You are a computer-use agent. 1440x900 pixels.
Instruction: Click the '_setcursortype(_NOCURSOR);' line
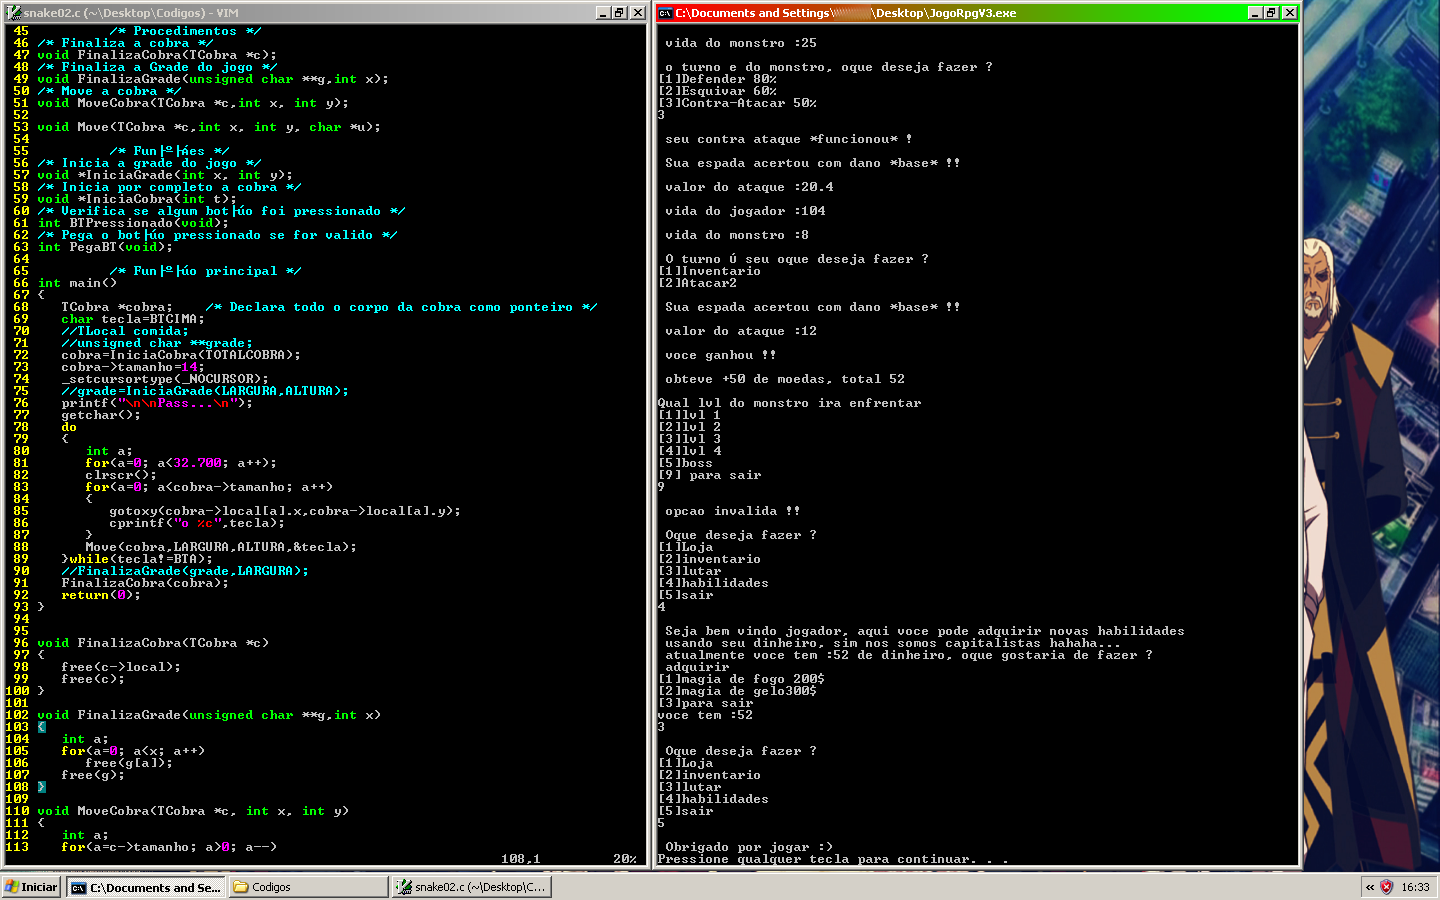(165, 379)
